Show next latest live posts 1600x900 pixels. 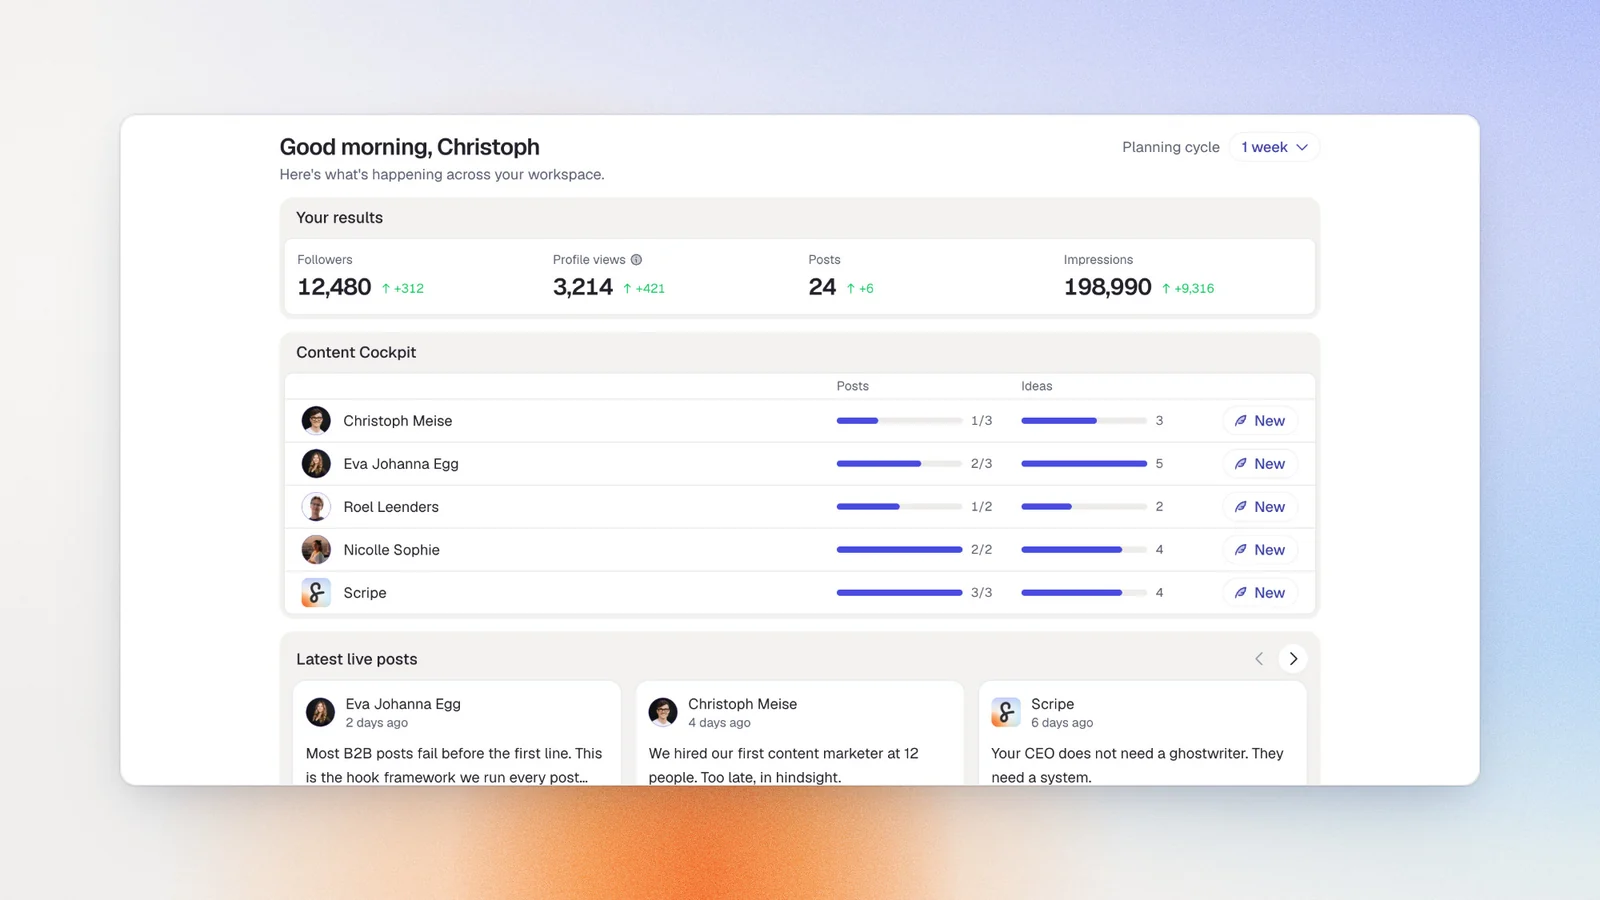1293,659
